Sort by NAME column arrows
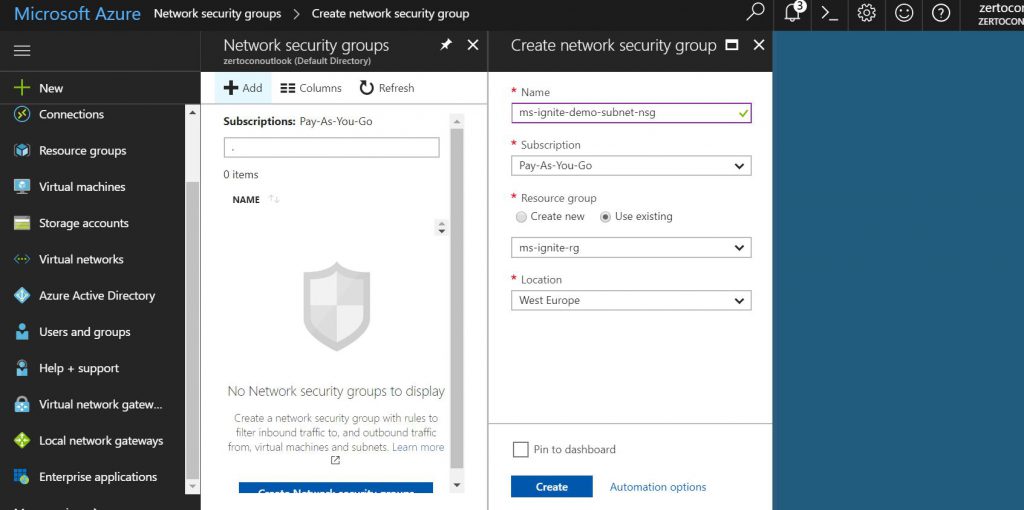The width and height of the screenshot is (1024, 510). [x=274, y=199]
